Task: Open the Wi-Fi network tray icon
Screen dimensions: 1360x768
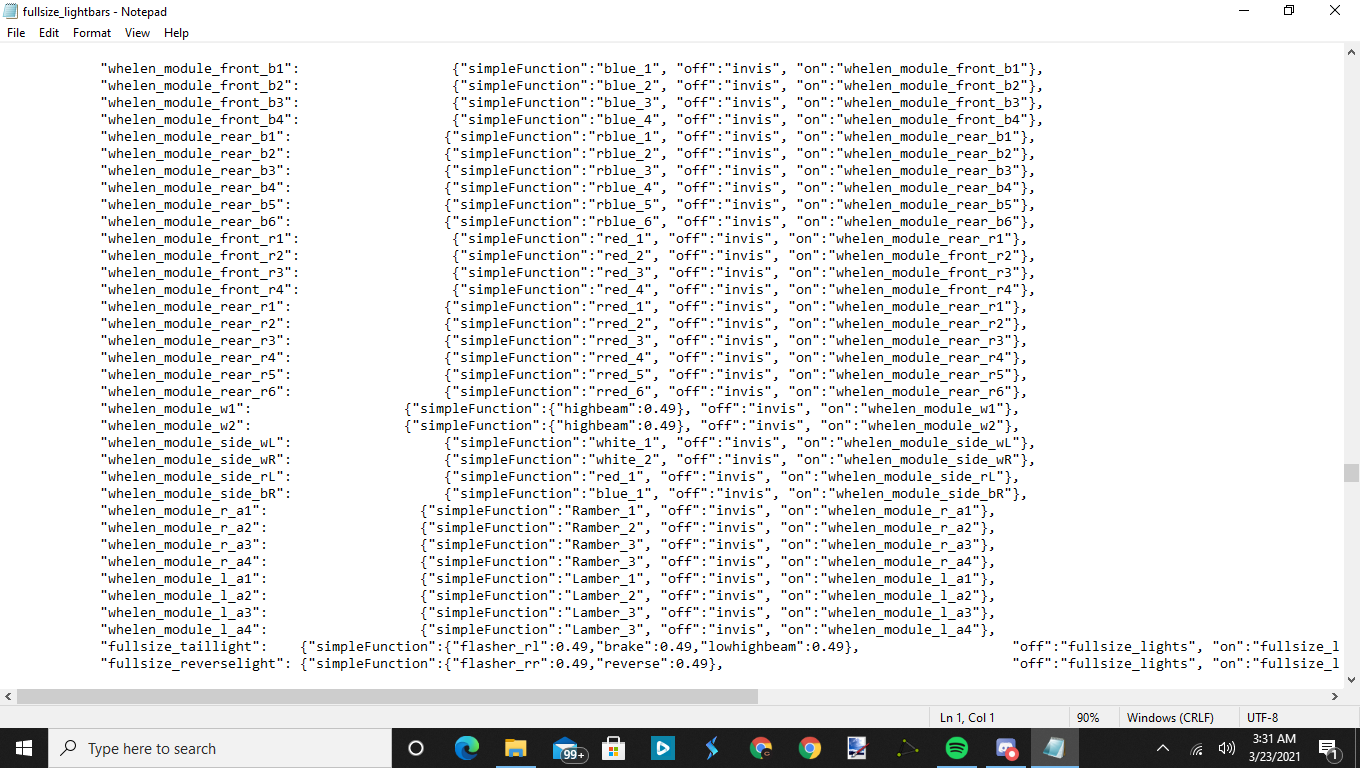Action: click(x=1196, y=748)
